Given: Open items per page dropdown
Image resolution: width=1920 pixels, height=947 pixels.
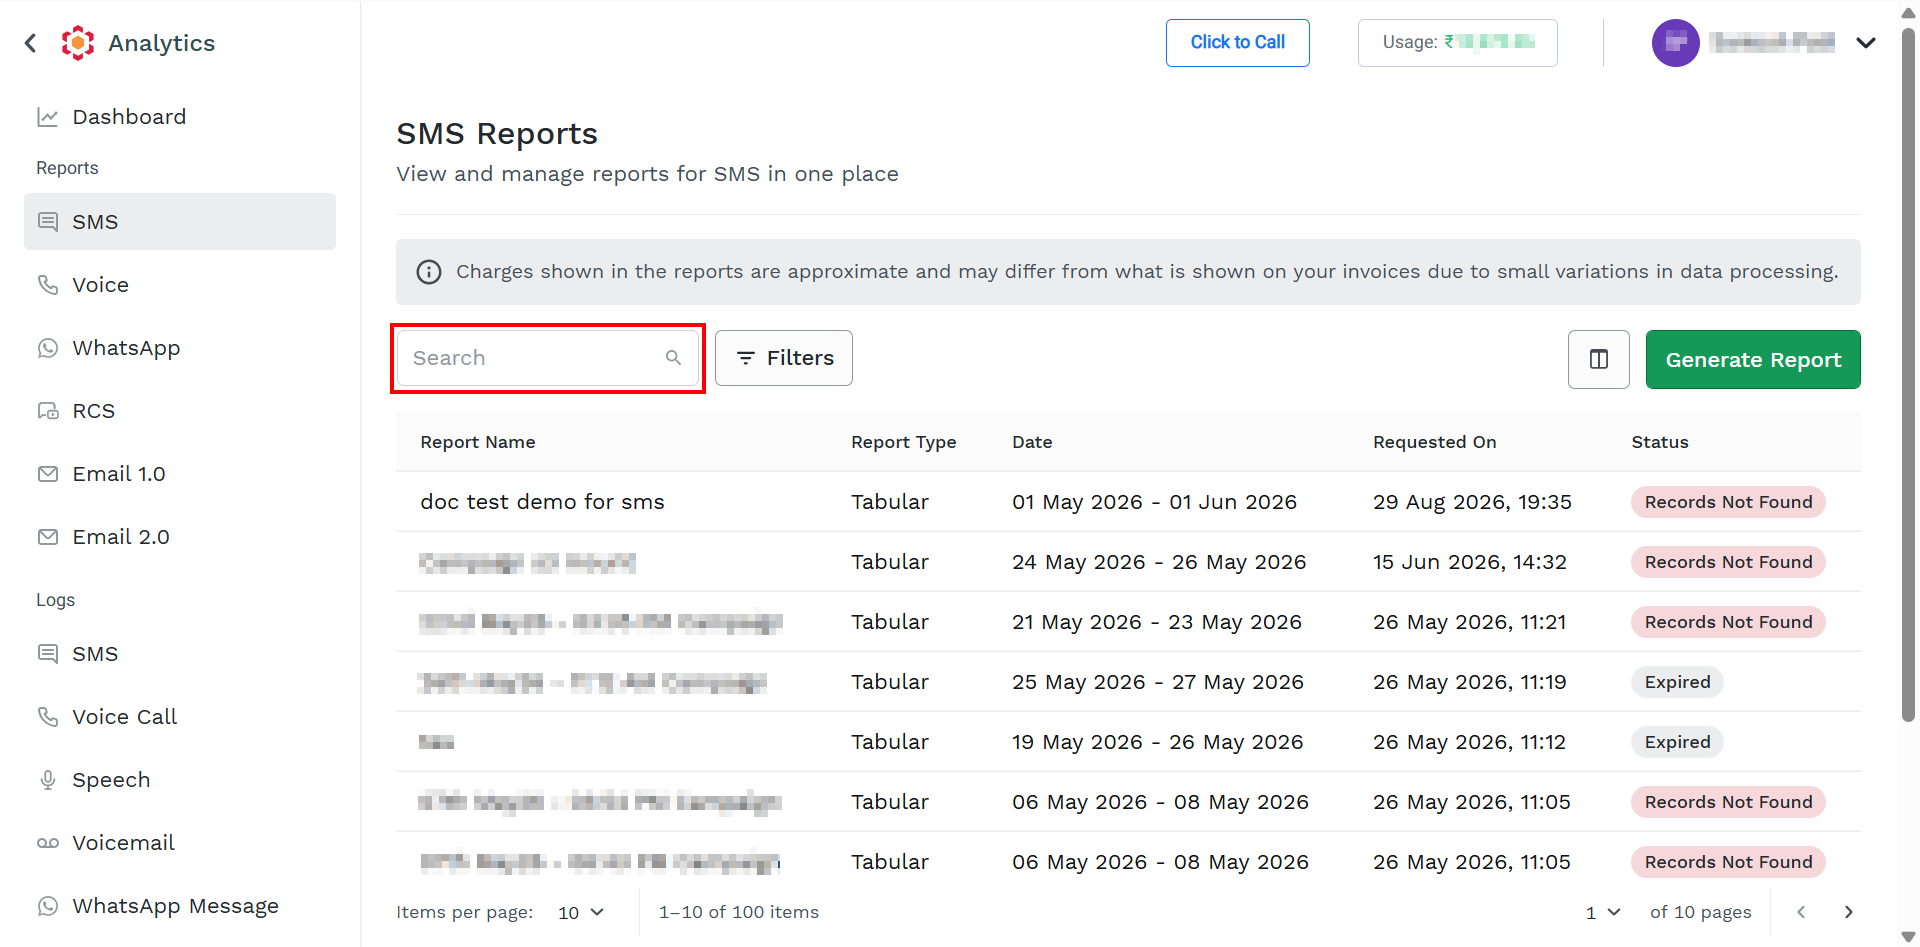Looking at the screenshot, I should (x=581, y=912).
